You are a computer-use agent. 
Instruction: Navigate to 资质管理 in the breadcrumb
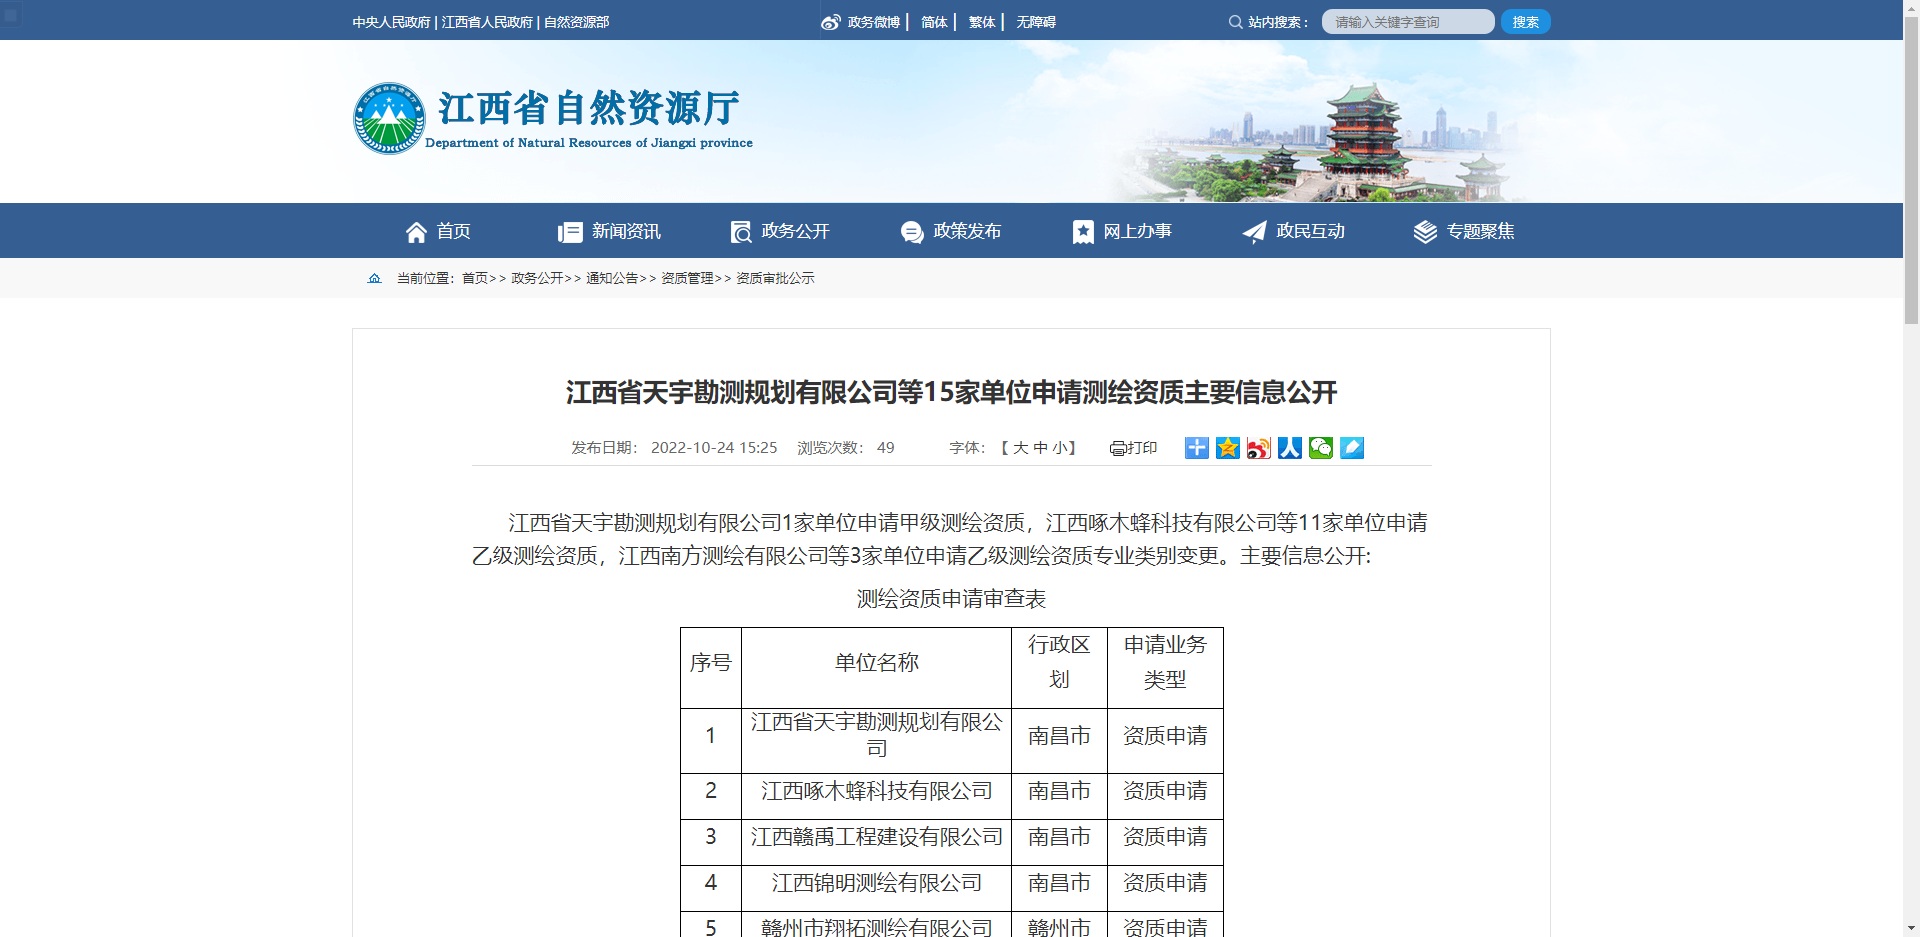pyautogui.click(x=687, y=278)
